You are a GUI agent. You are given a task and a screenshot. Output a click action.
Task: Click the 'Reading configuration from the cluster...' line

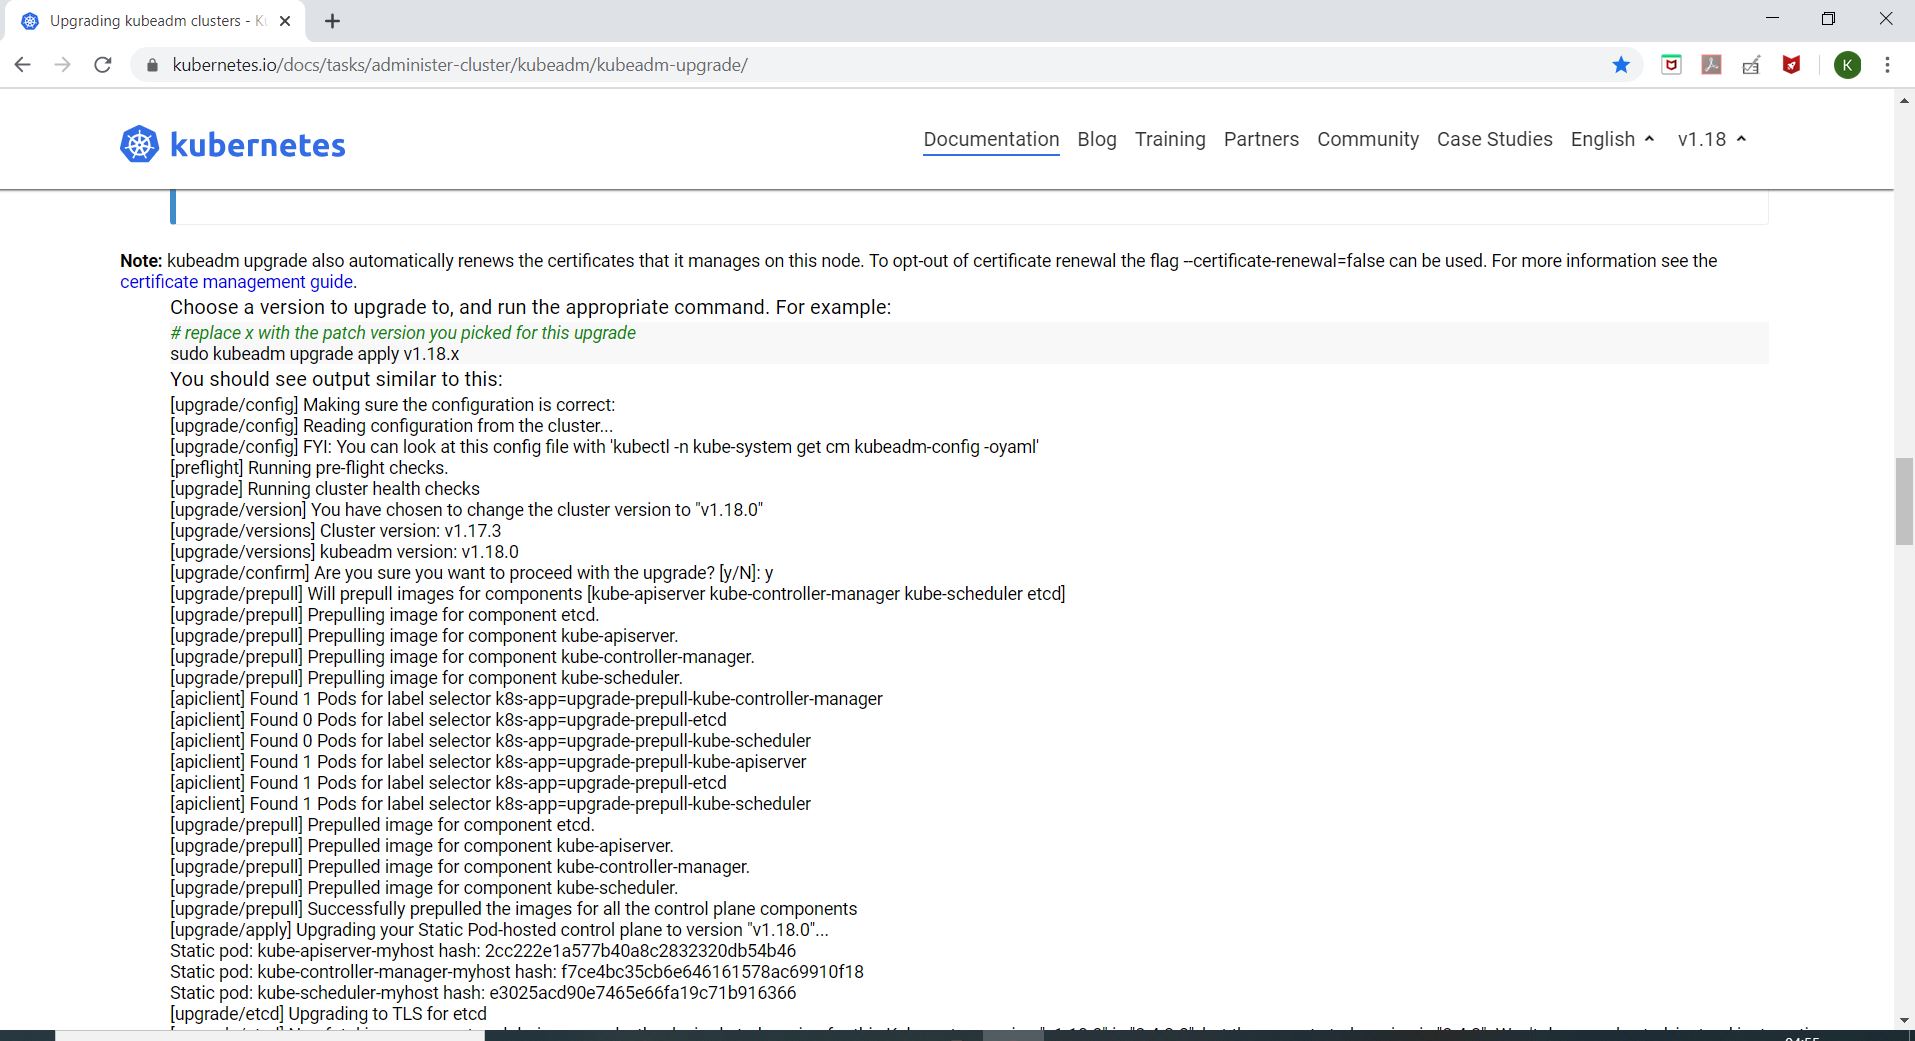tap(392, 426)
